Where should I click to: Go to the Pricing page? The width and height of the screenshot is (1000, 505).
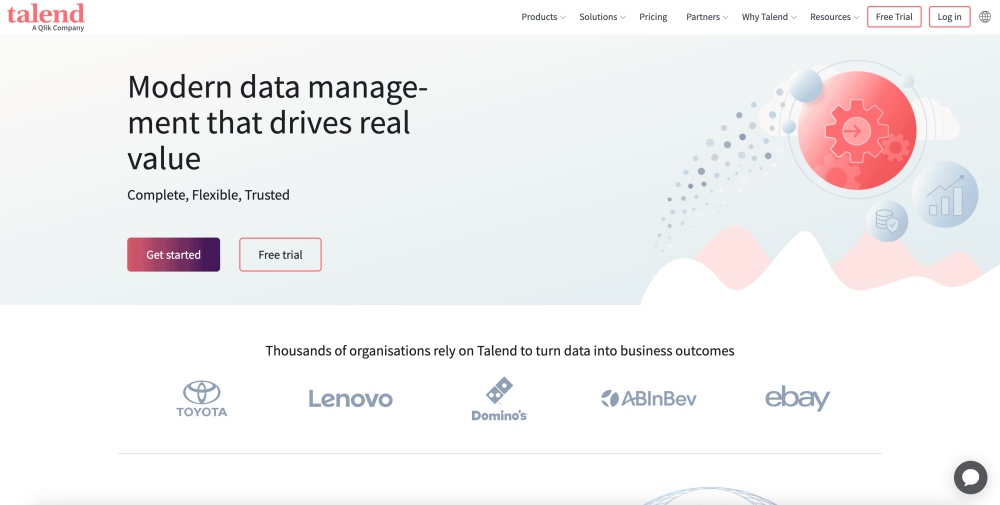pos(653,17)
